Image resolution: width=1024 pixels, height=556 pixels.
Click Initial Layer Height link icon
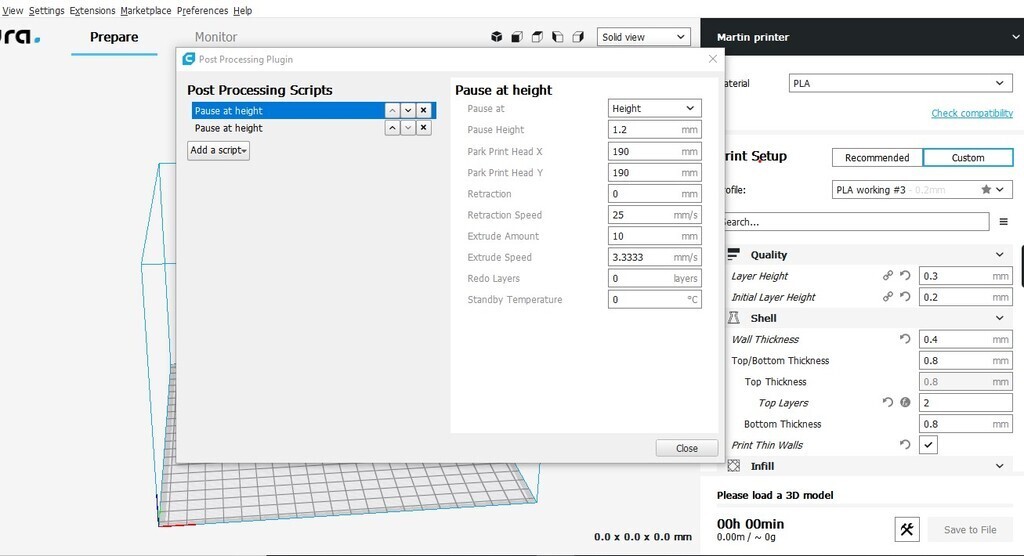pos(888,297)
